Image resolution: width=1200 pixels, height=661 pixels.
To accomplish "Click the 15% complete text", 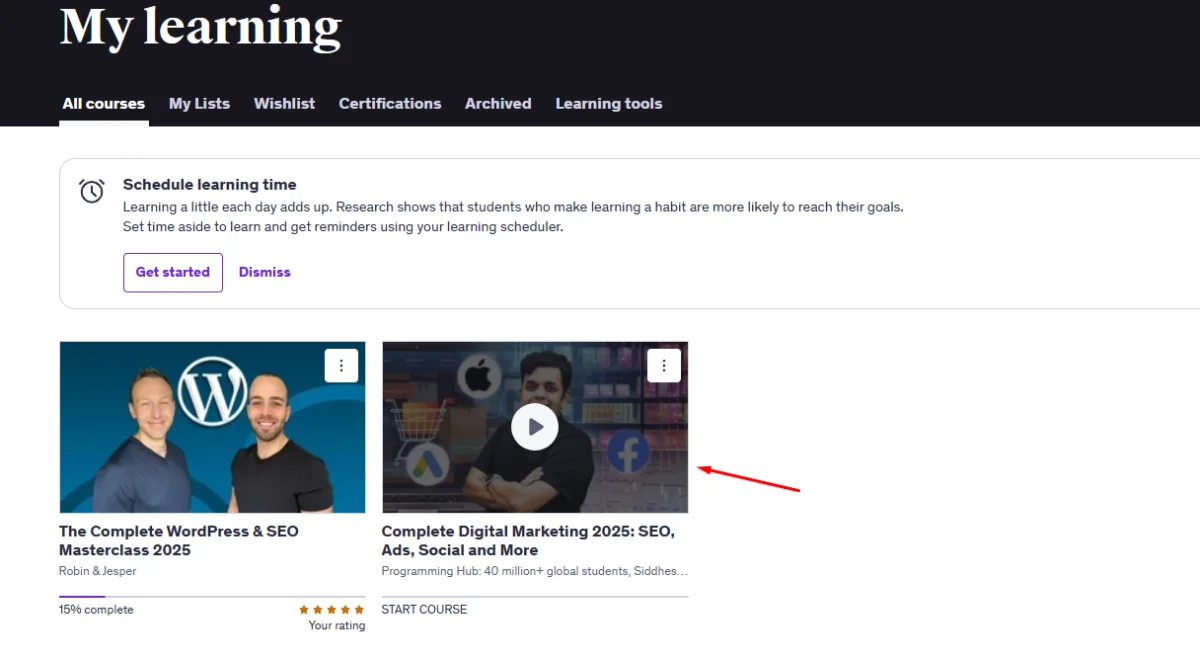I will pyautogui.click(x=96, y=609).
